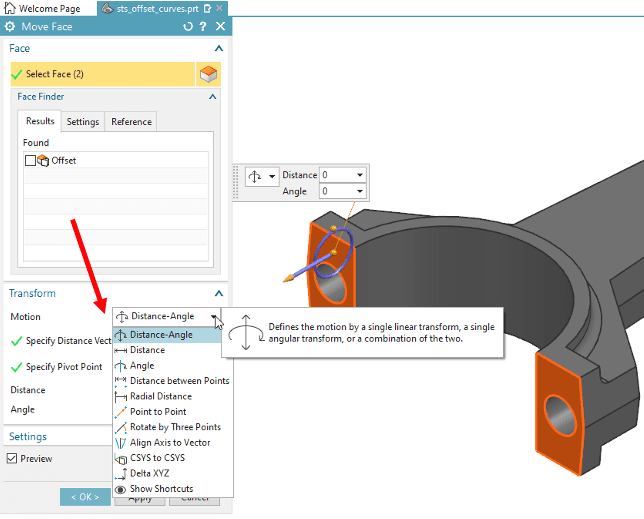Click the on-screen Distance input field
Screen dimensions: 644x519
click(x=338, y=175)
